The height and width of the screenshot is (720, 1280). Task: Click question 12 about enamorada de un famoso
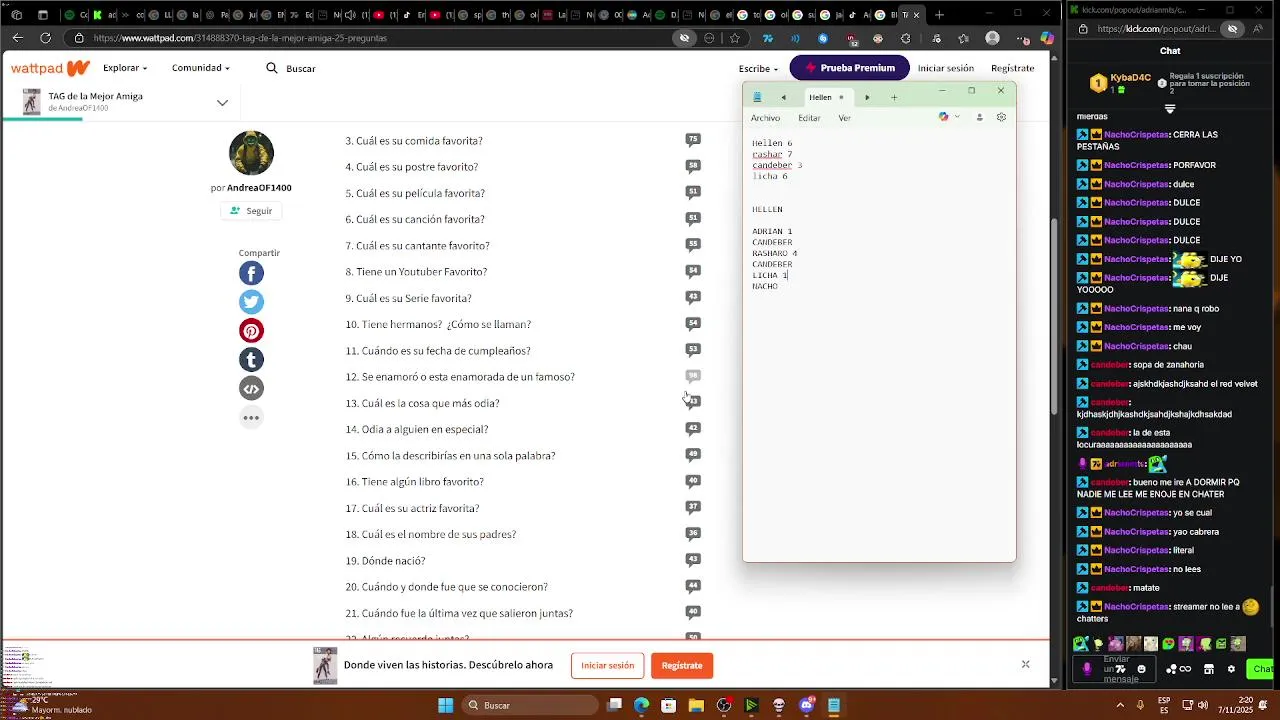460,377
